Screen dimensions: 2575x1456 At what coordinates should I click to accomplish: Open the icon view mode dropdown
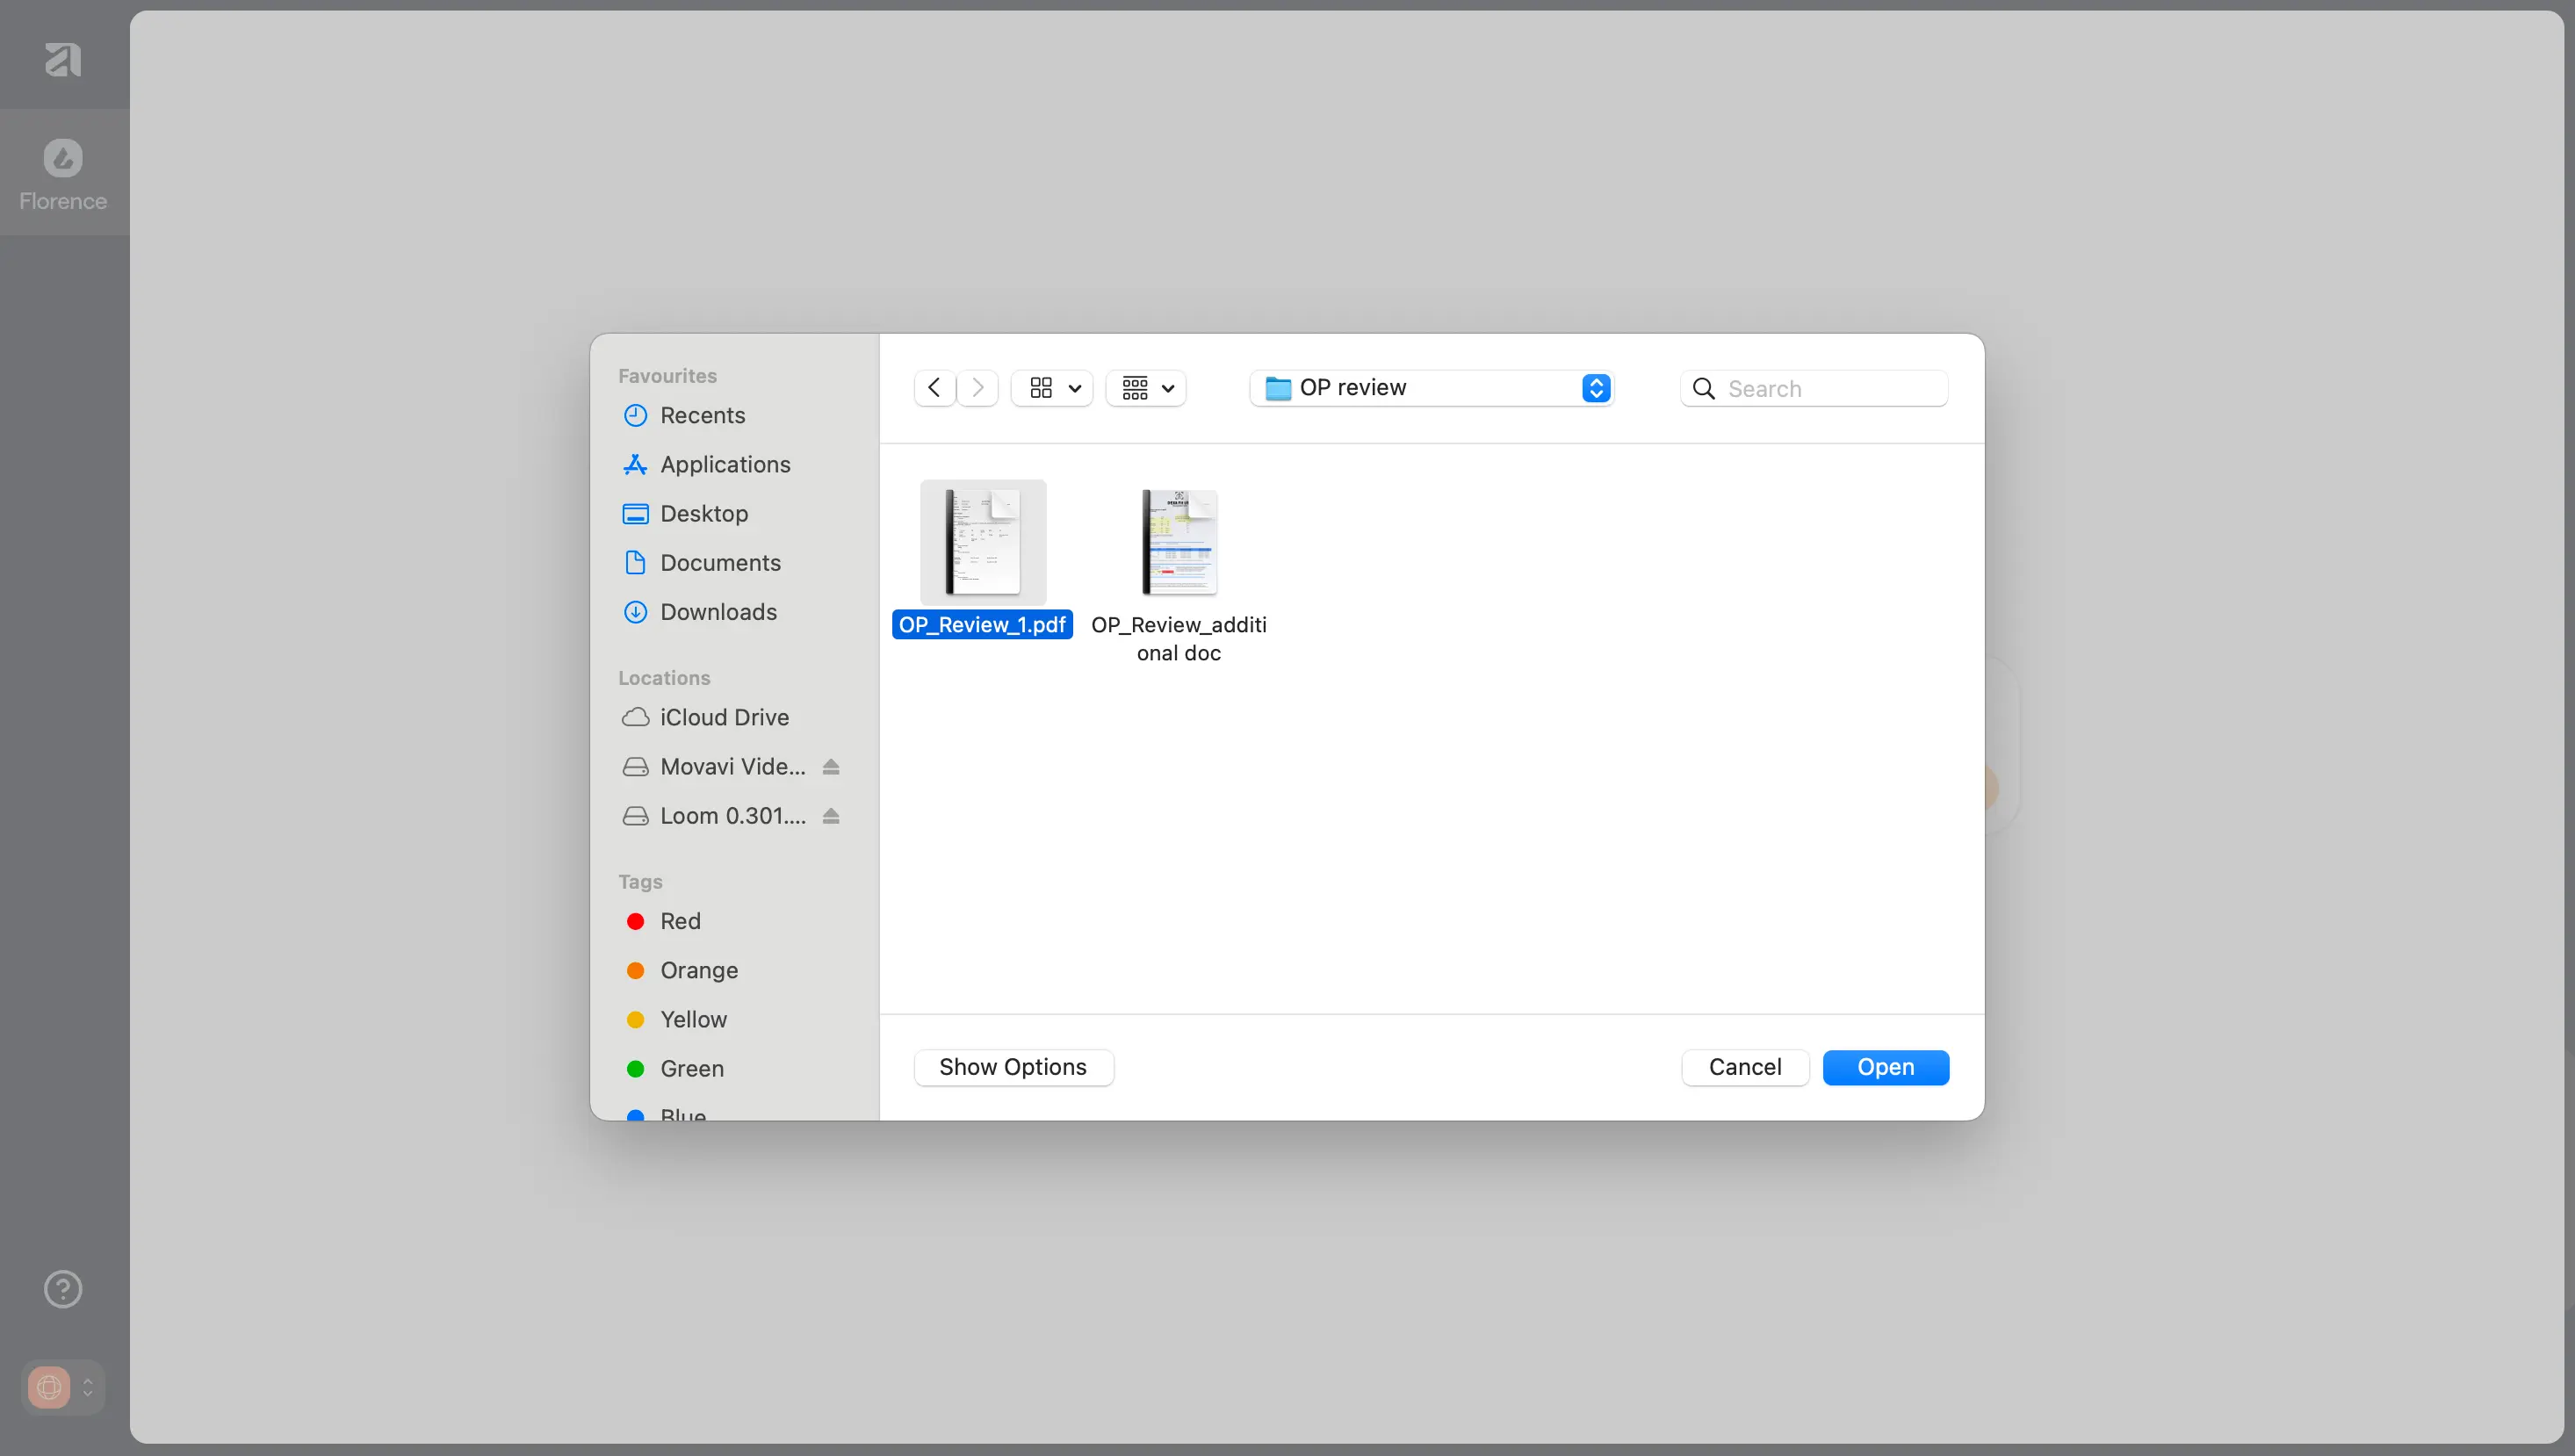tap(1052, 388)
